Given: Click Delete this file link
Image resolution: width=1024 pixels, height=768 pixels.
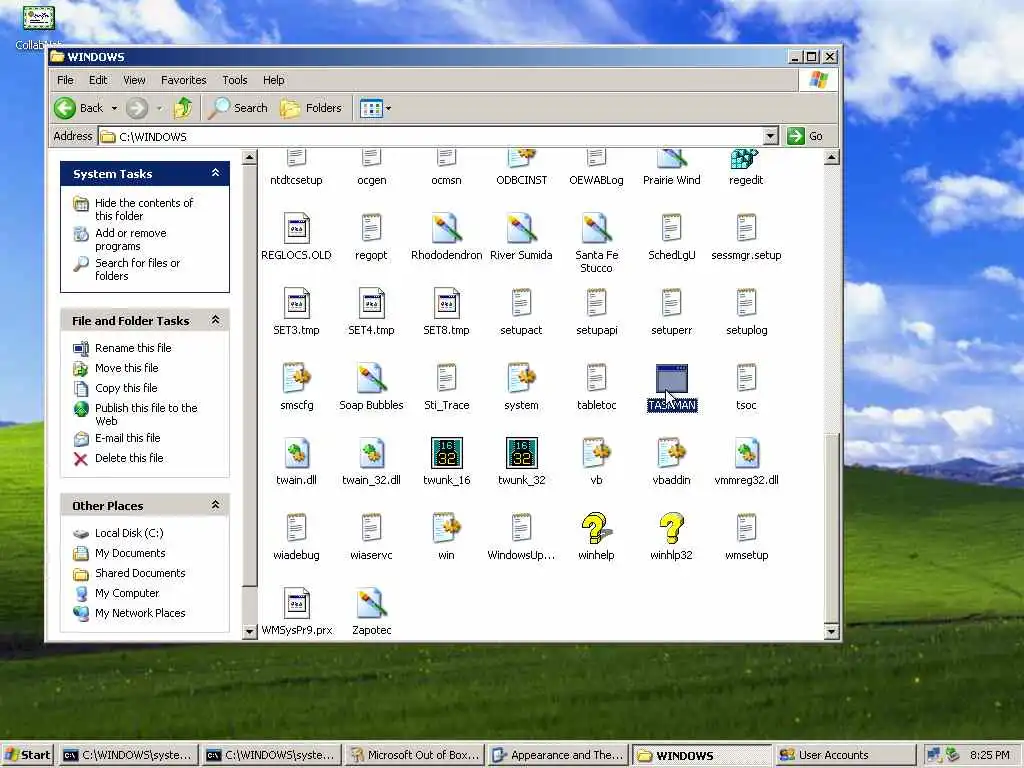Looking at the screenshot, I should coord(129,458).
